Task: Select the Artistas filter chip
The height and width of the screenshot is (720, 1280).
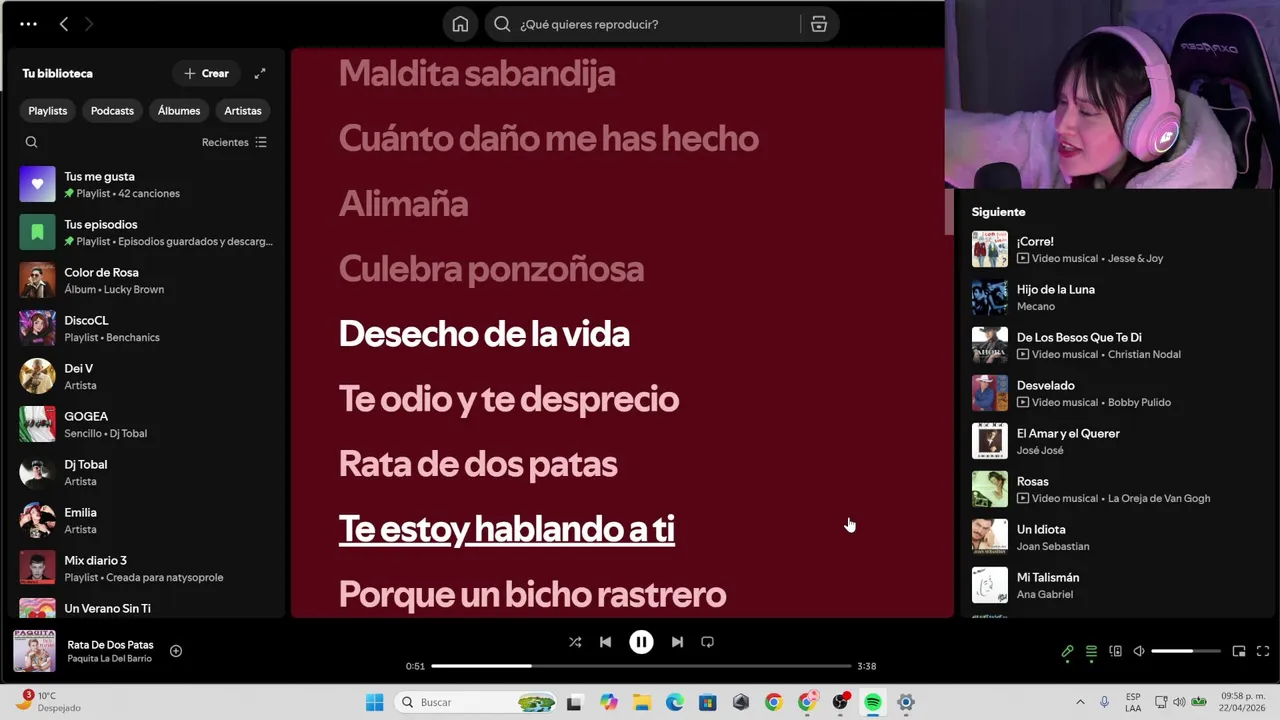Action: click(x=243, y=111)
